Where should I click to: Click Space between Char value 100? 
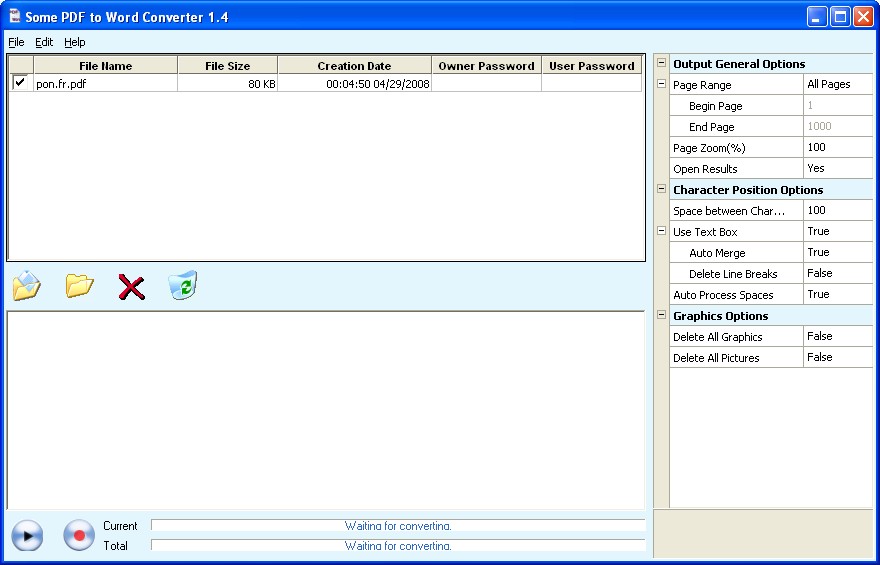pyautogui.click(x=838, y=210)
